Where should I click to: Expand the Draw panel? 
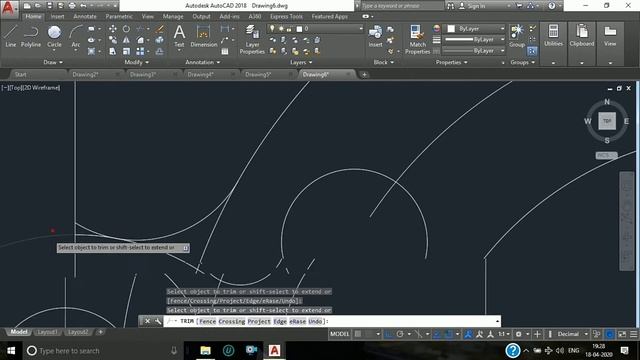click(53, 62)
